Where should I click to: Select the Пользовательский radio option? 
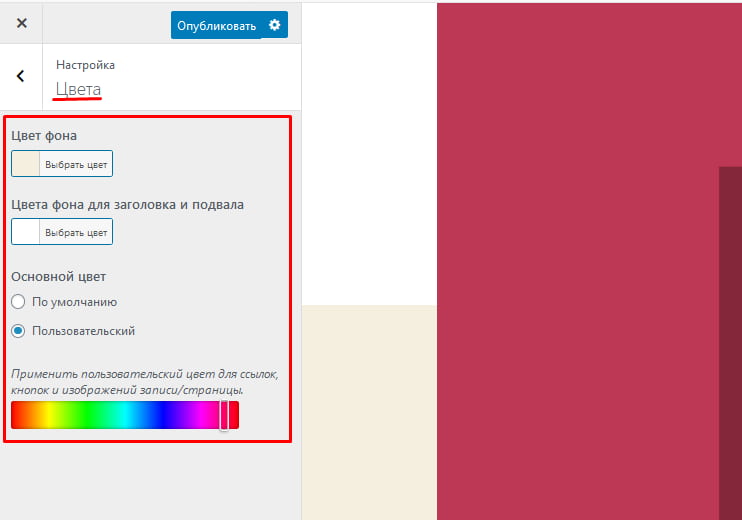coord(18,331)
